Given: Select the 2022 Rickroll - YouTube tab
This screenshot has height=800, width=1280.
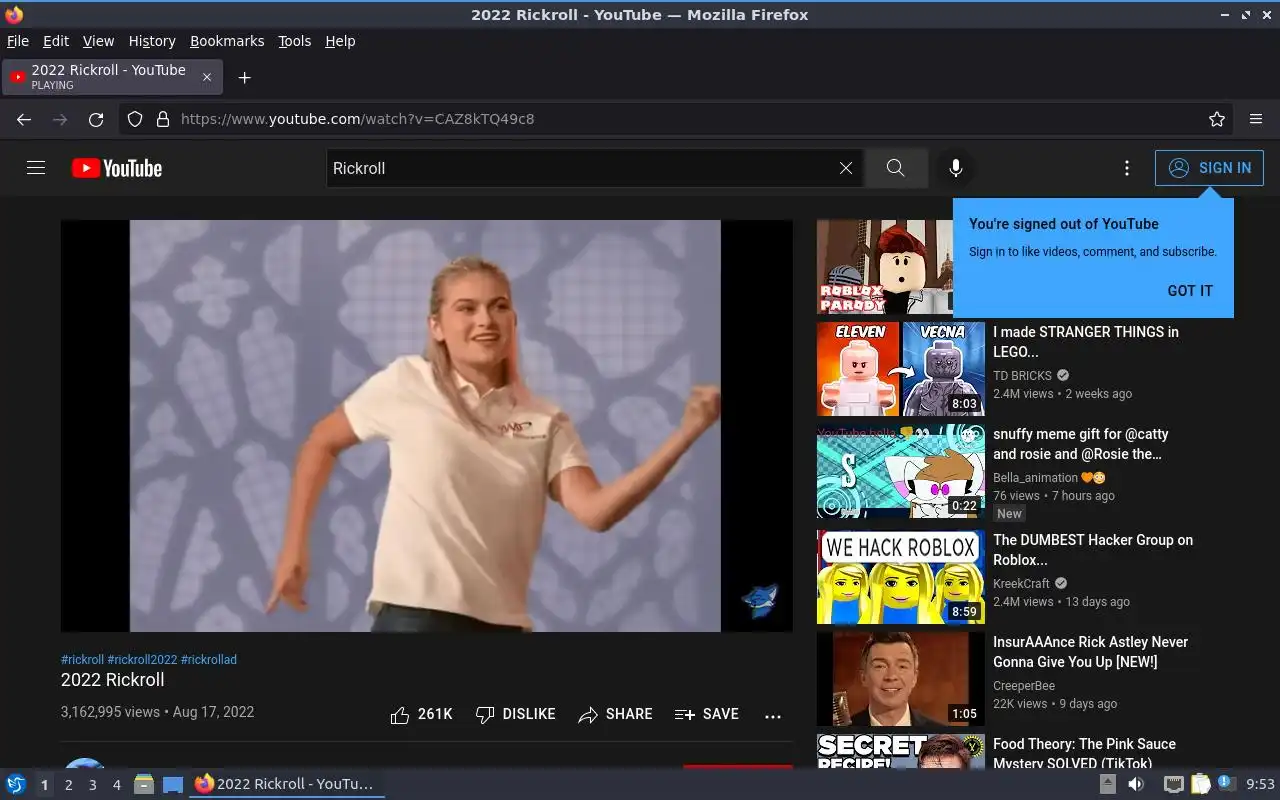Looking at the screenshot, I should [112, 77].
